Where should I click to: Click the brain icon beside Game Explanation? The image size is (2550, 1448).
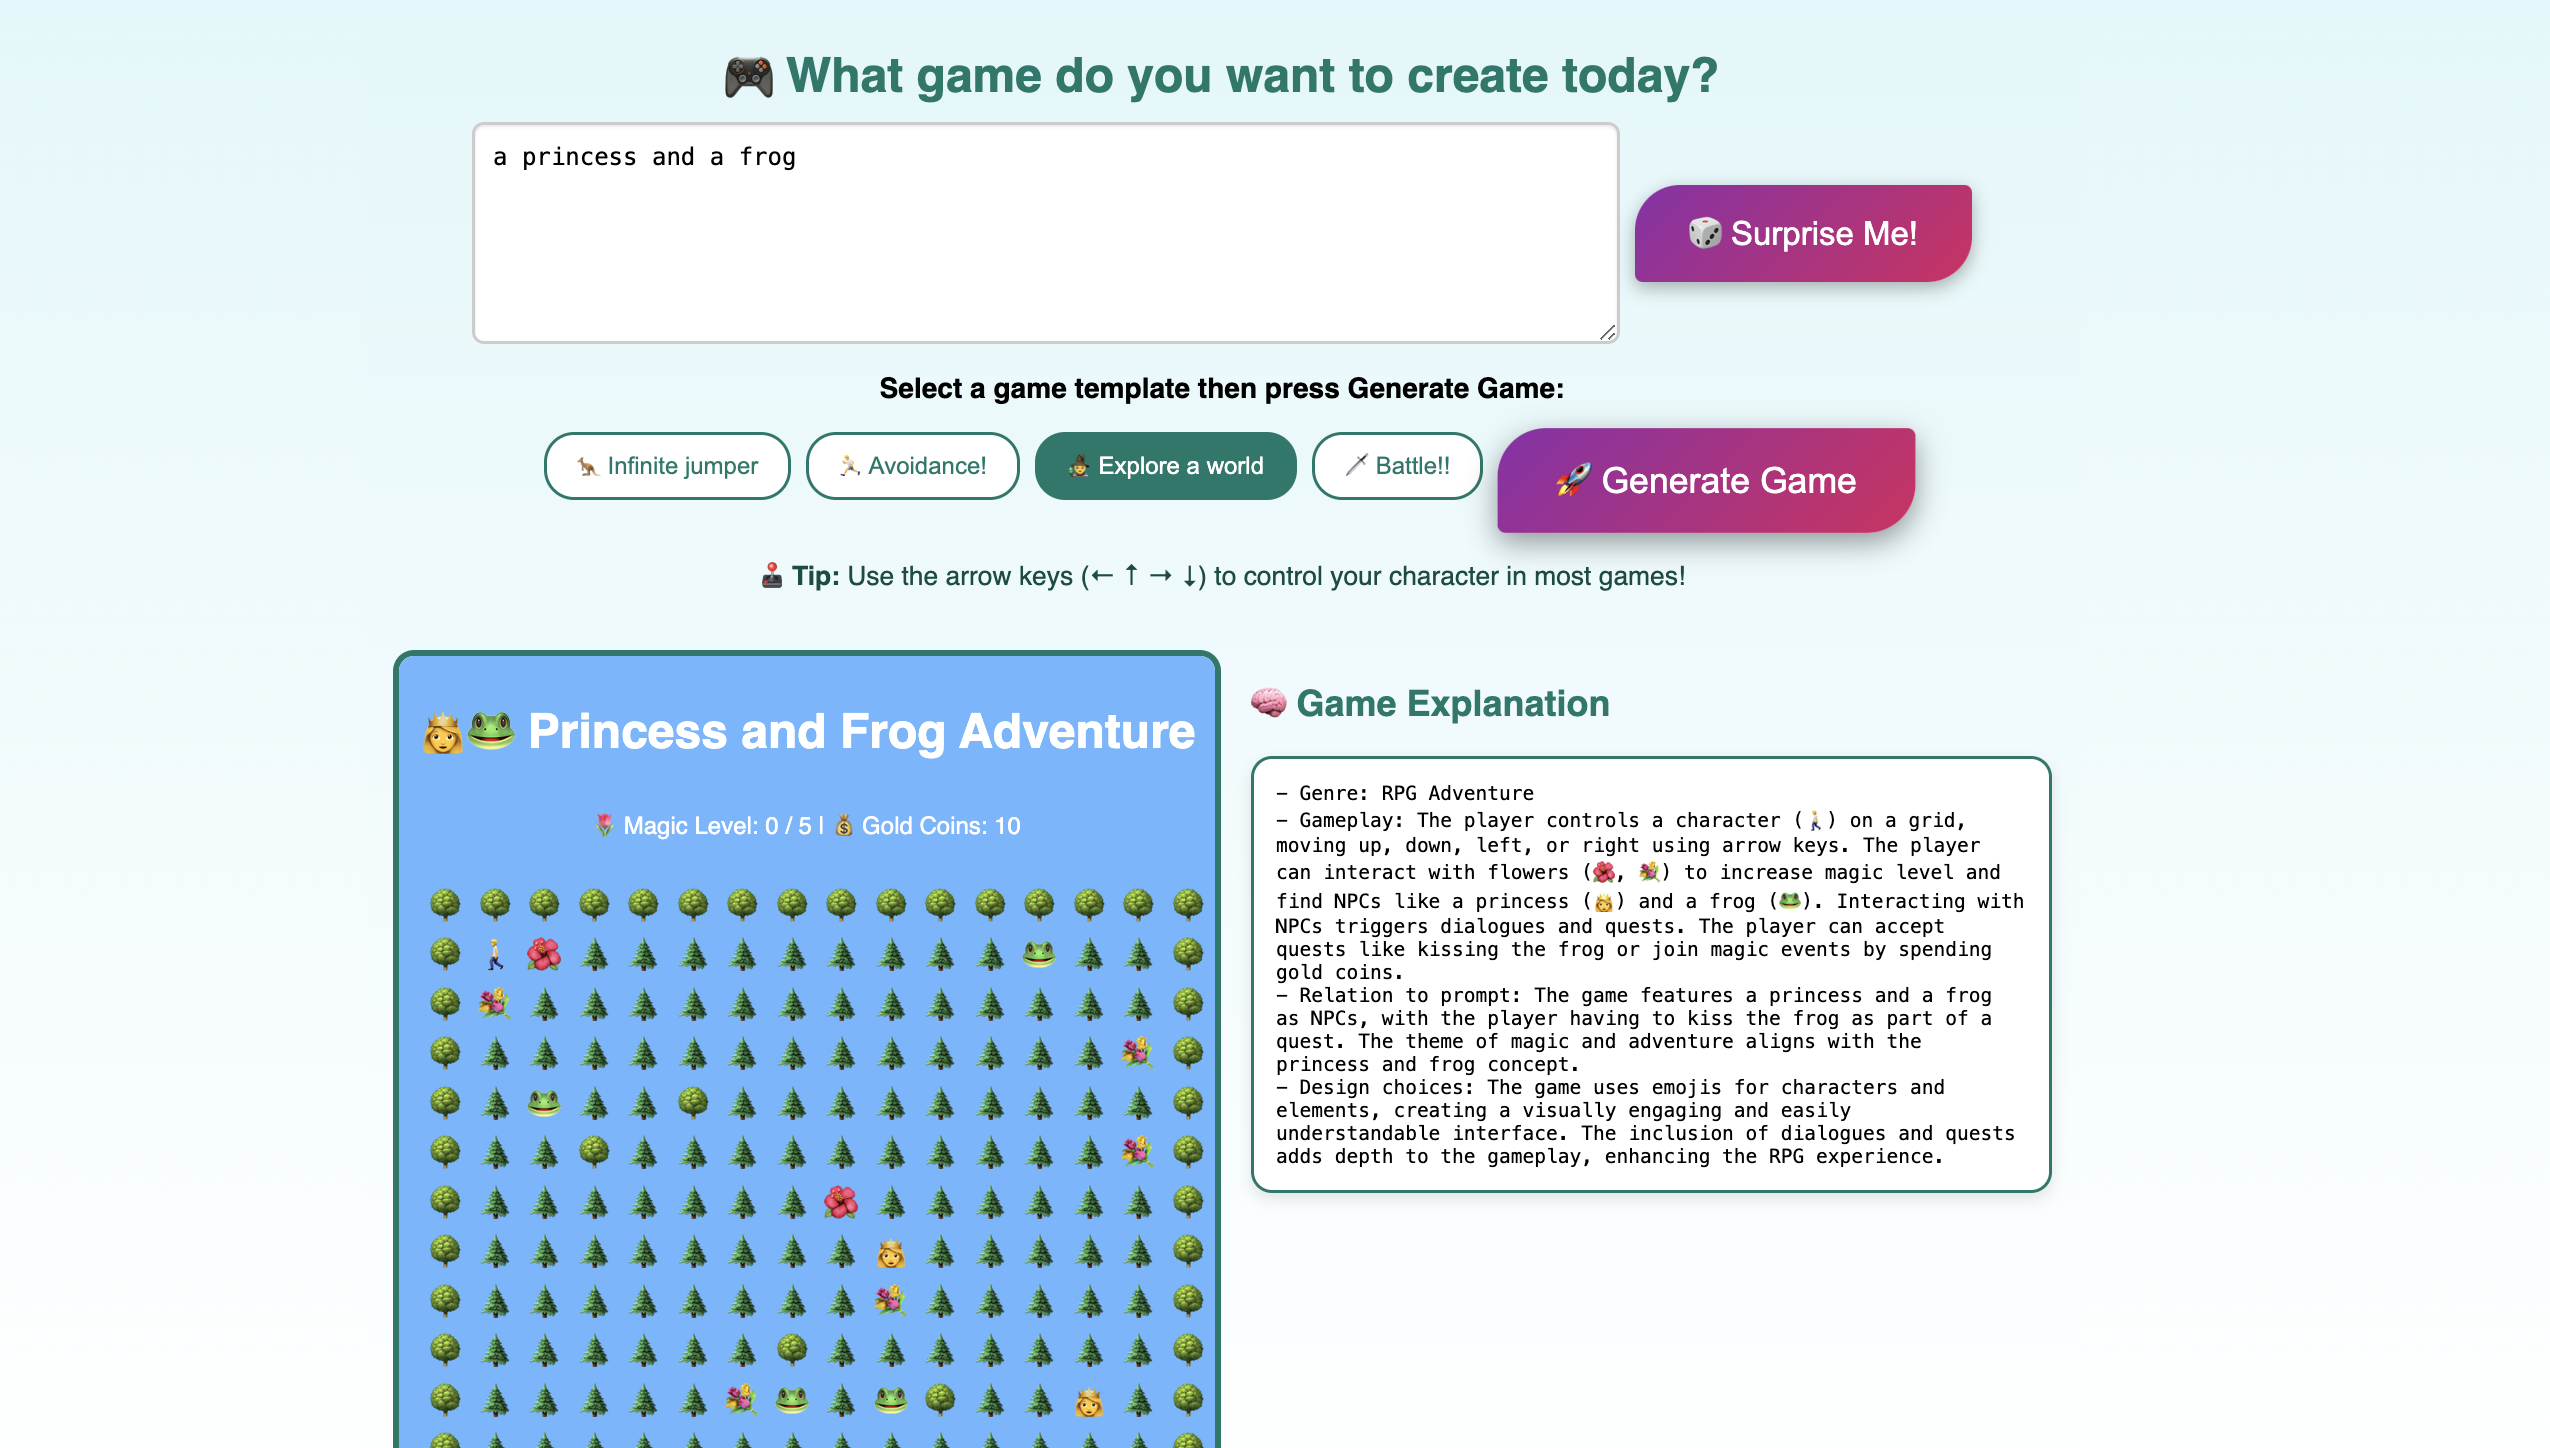point(1269,703)
